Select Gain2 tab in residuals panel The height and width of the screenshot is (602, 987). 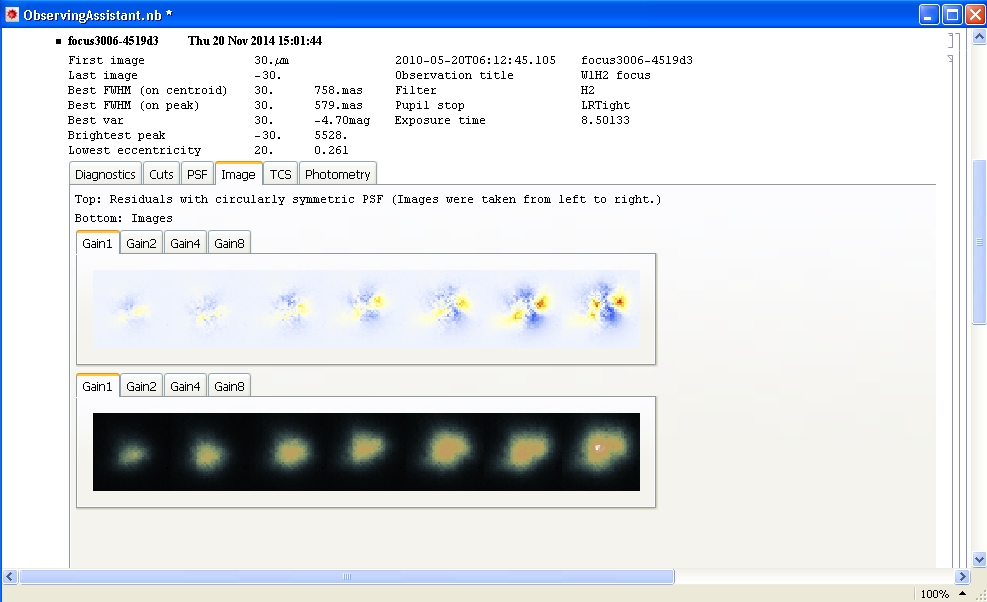click(x=141, y=243)
